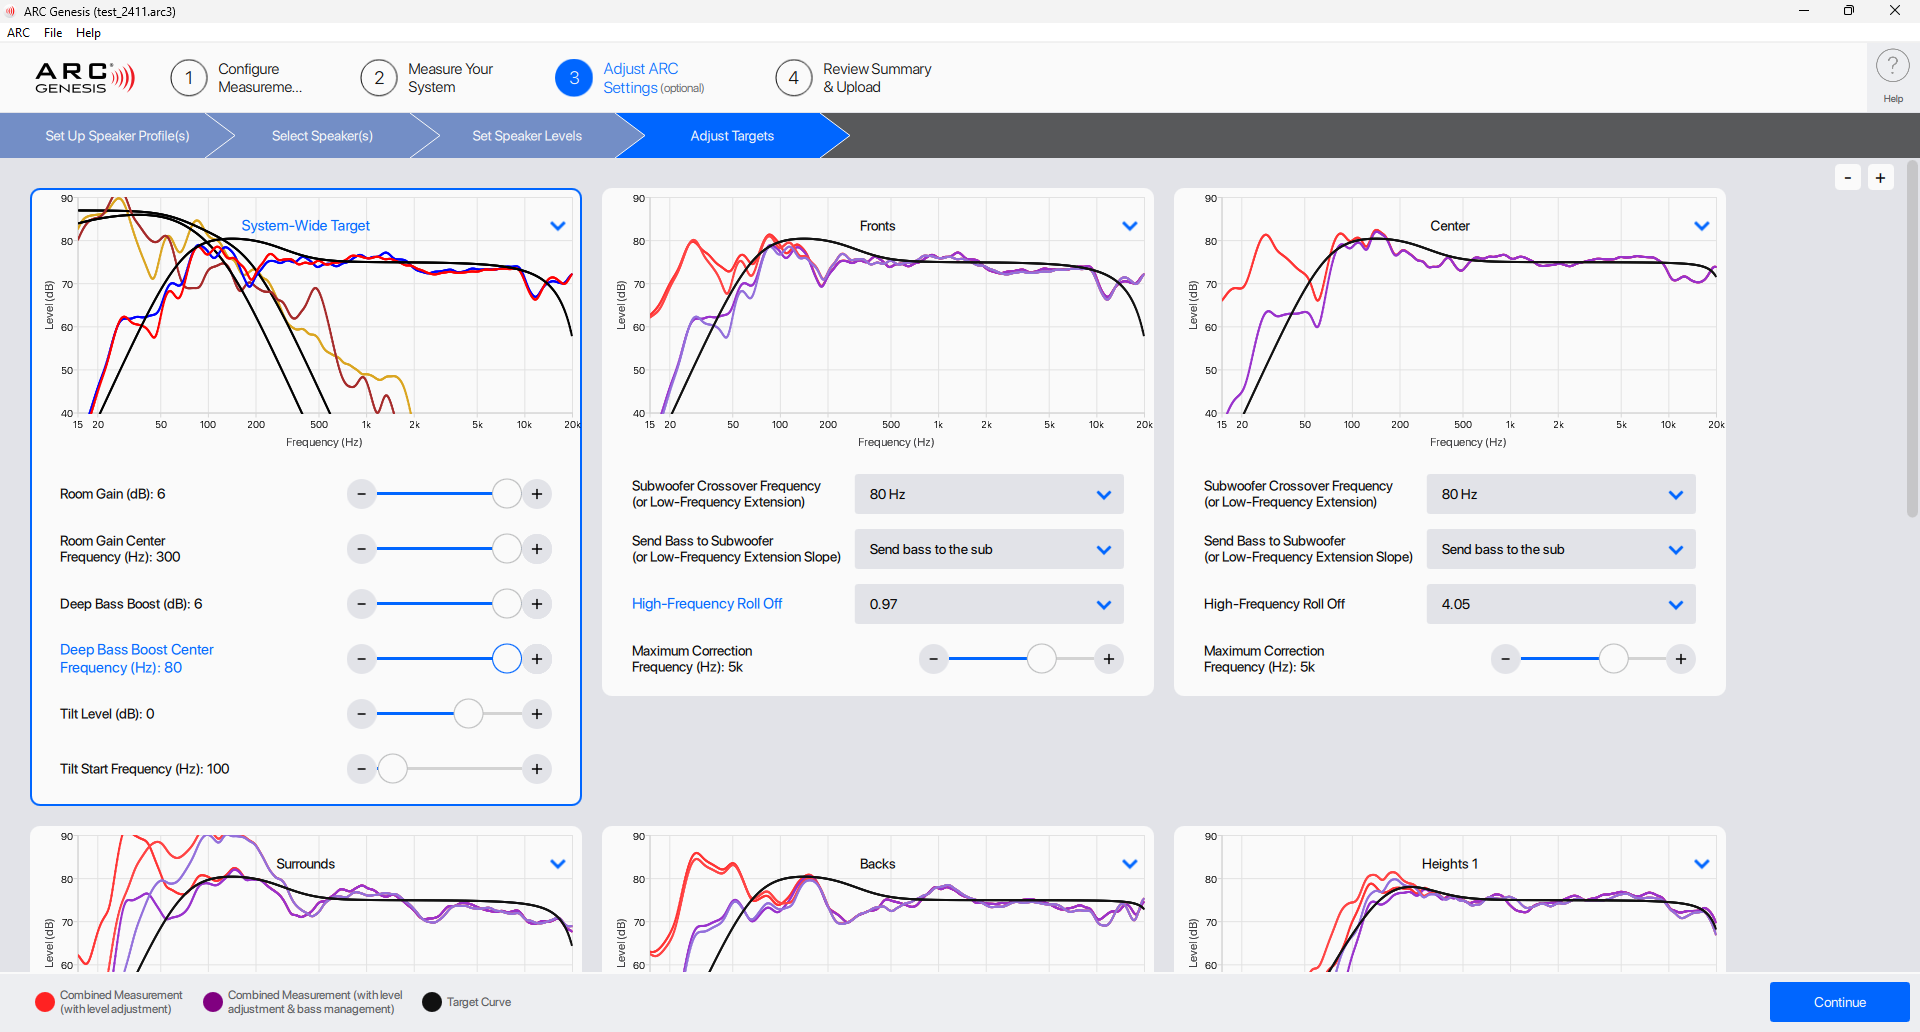Open Center High-Frequency Roll Off dropdown
This screenshot has height=1032, width=1920.
pos(1560,604)
